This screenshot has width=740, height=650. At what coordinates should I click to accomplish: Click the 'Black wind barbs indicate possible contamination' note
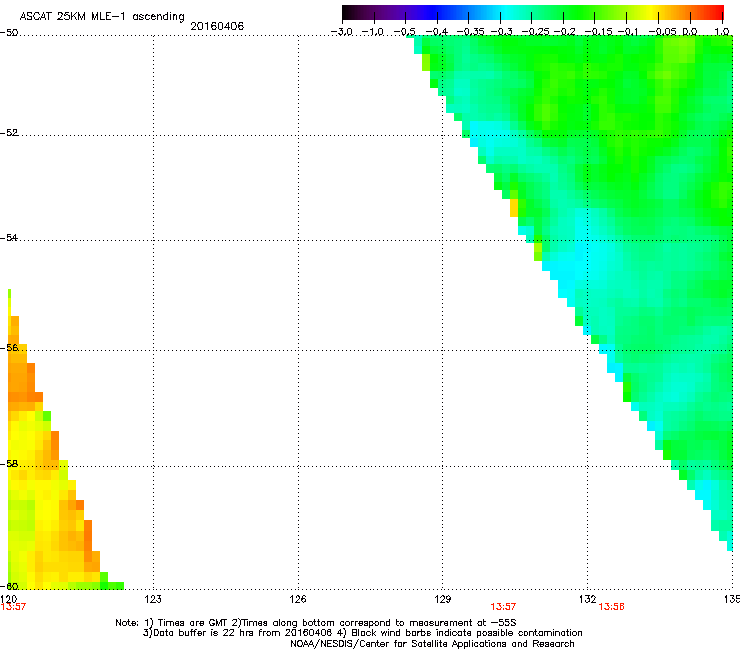point(467,633)
